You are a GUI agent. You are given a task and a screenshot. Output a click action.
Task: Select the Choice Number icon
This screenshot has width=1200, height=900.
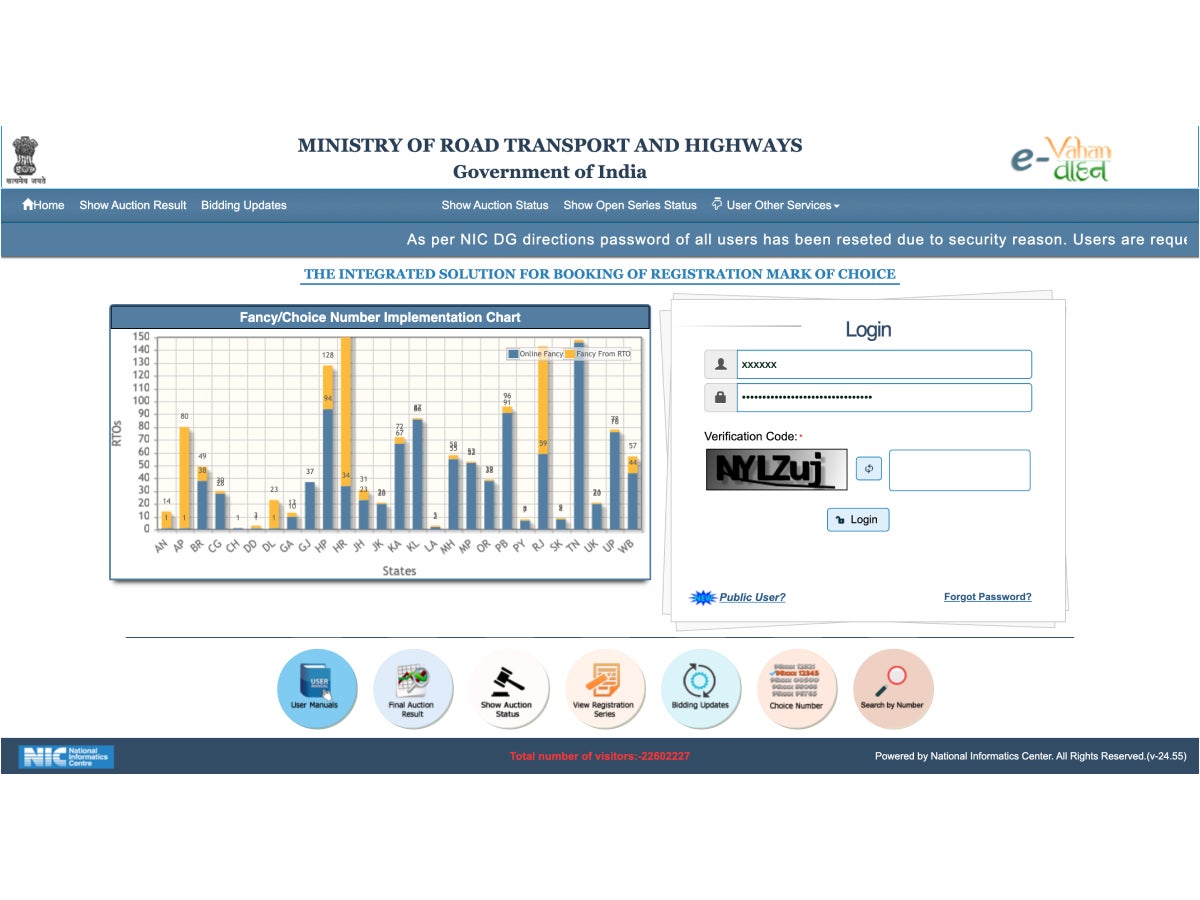coord(797,688)
